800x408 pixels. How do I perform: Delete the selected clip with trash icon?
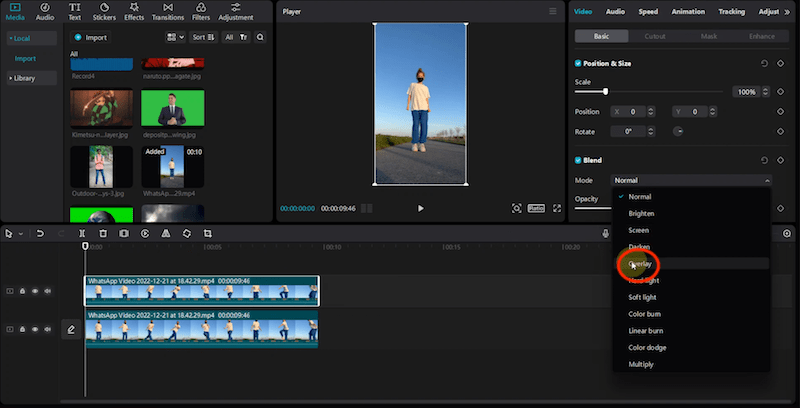pos(103,234)
